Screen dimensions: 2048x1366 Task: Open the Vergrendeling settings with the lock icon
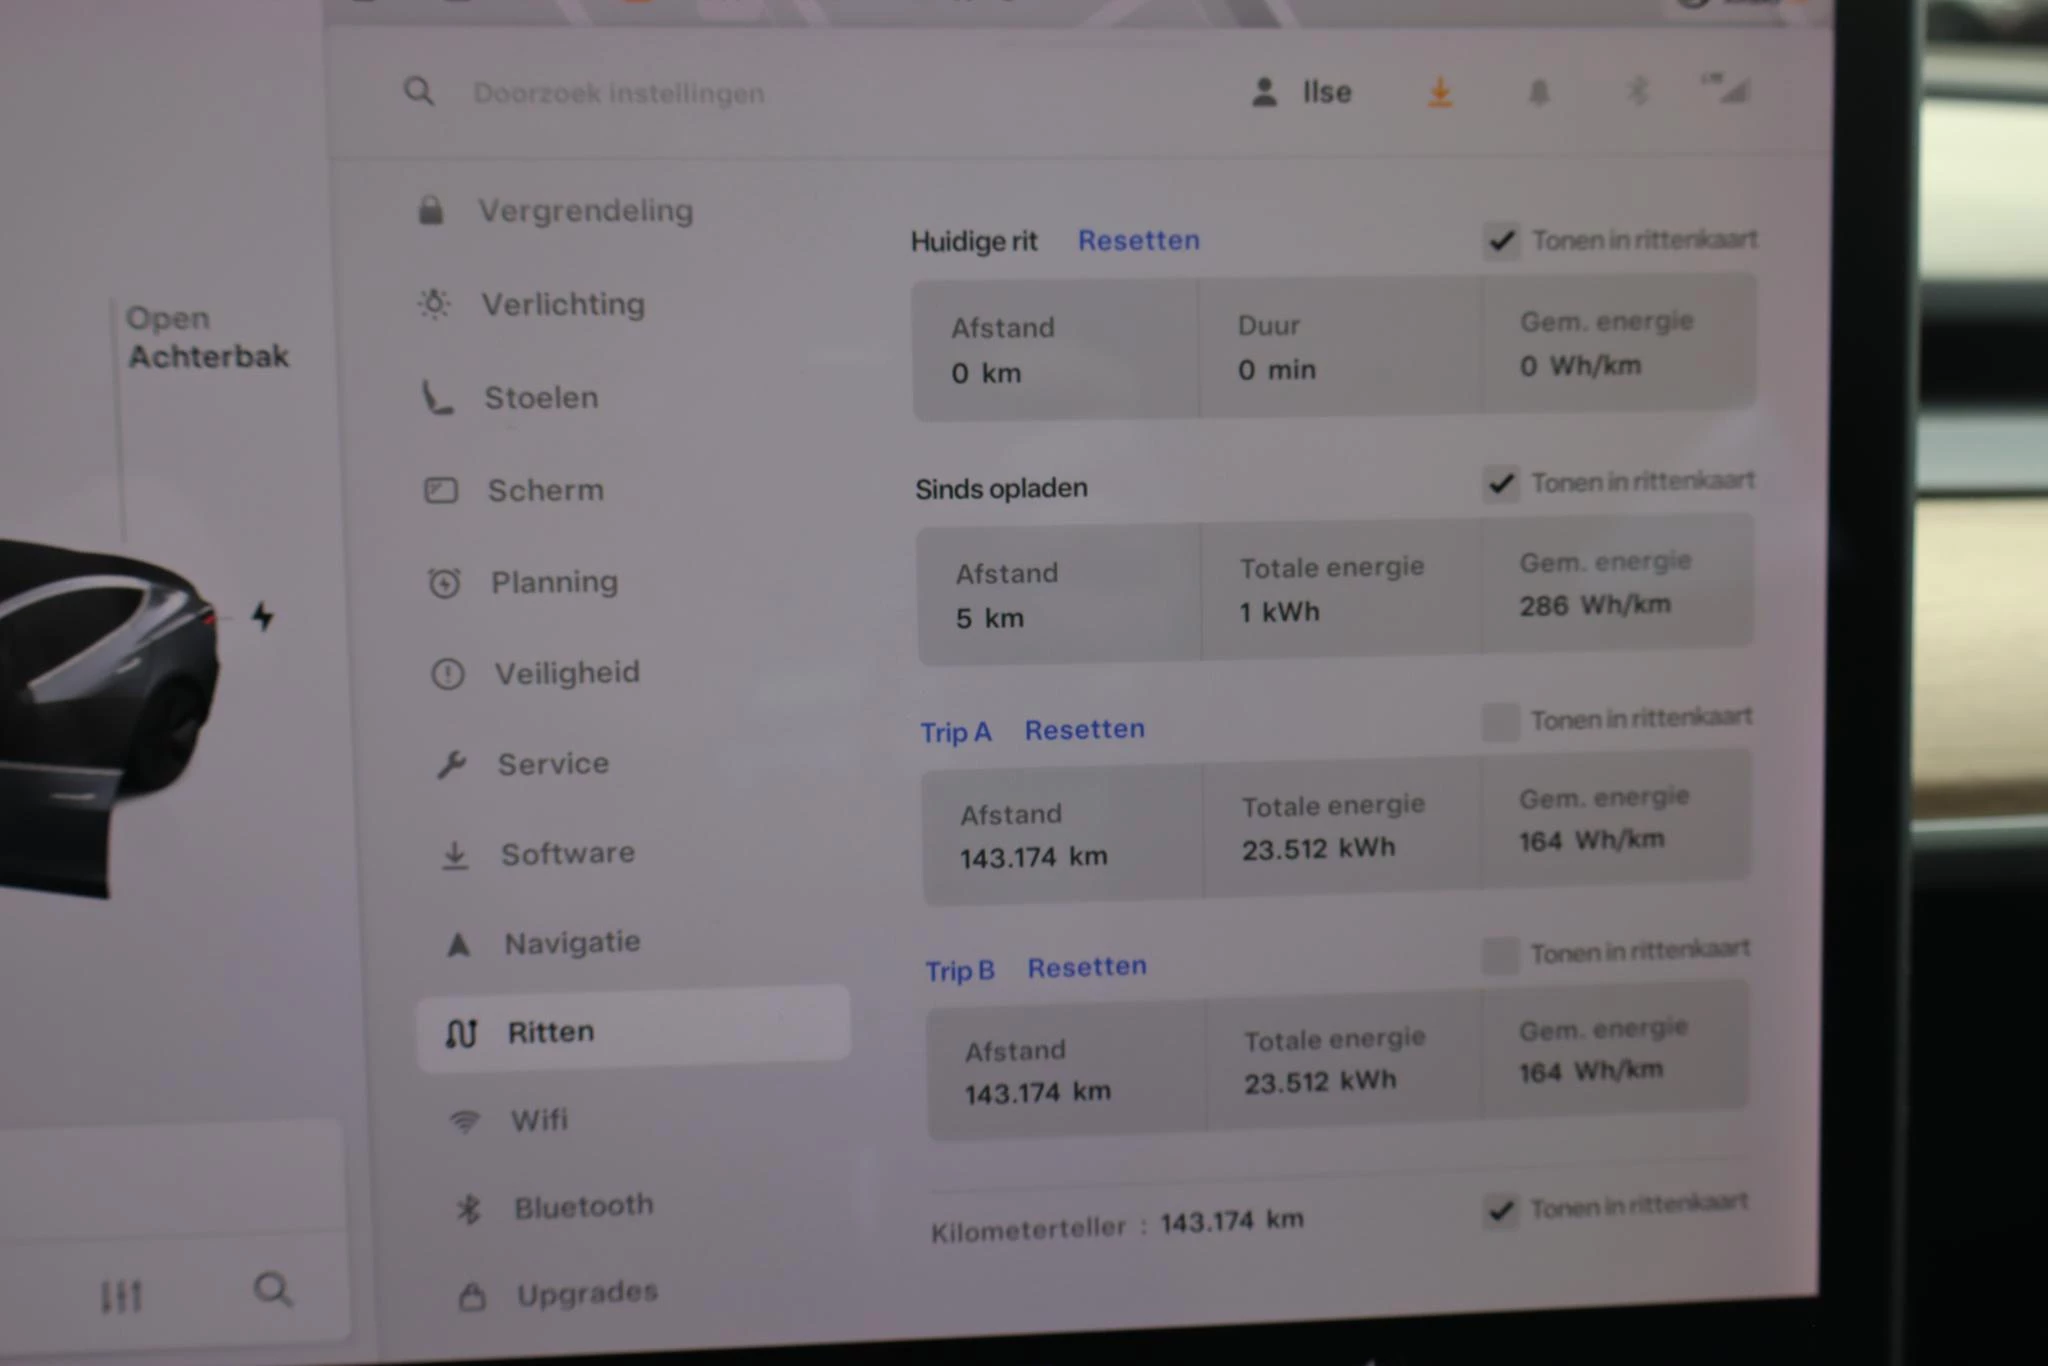coord(434,209)
